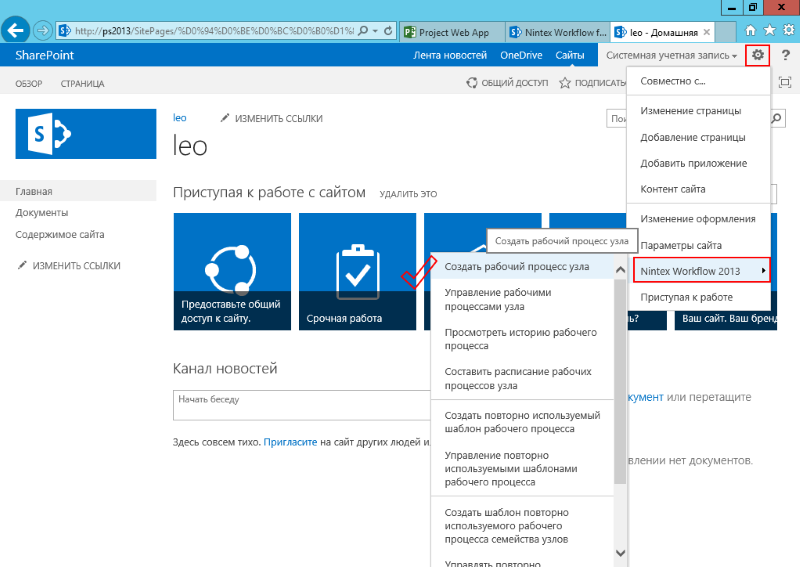The image size is (800, 567).
Task: Choose Совместно с... menu item
Action: pos(698,81)
